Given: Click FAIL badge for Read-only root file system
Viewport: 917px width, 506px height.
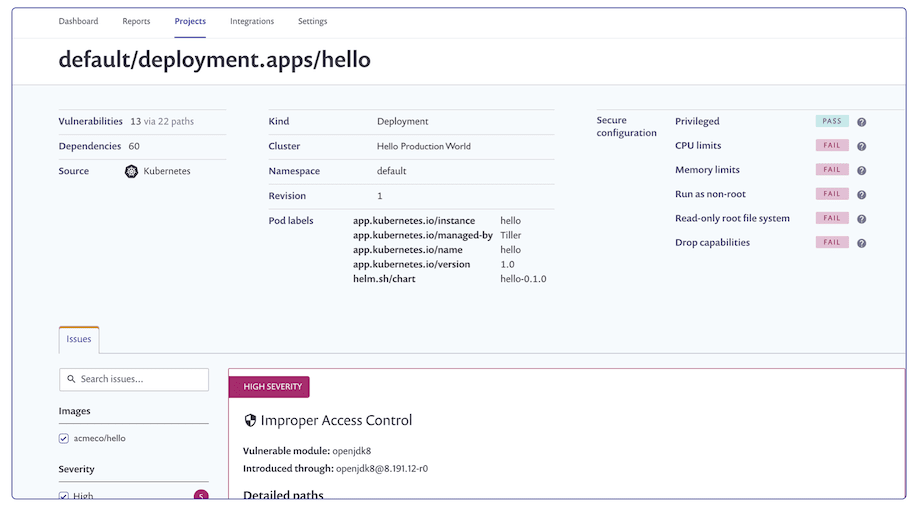Looking at the screenshot, I should (x=832, y=218).
